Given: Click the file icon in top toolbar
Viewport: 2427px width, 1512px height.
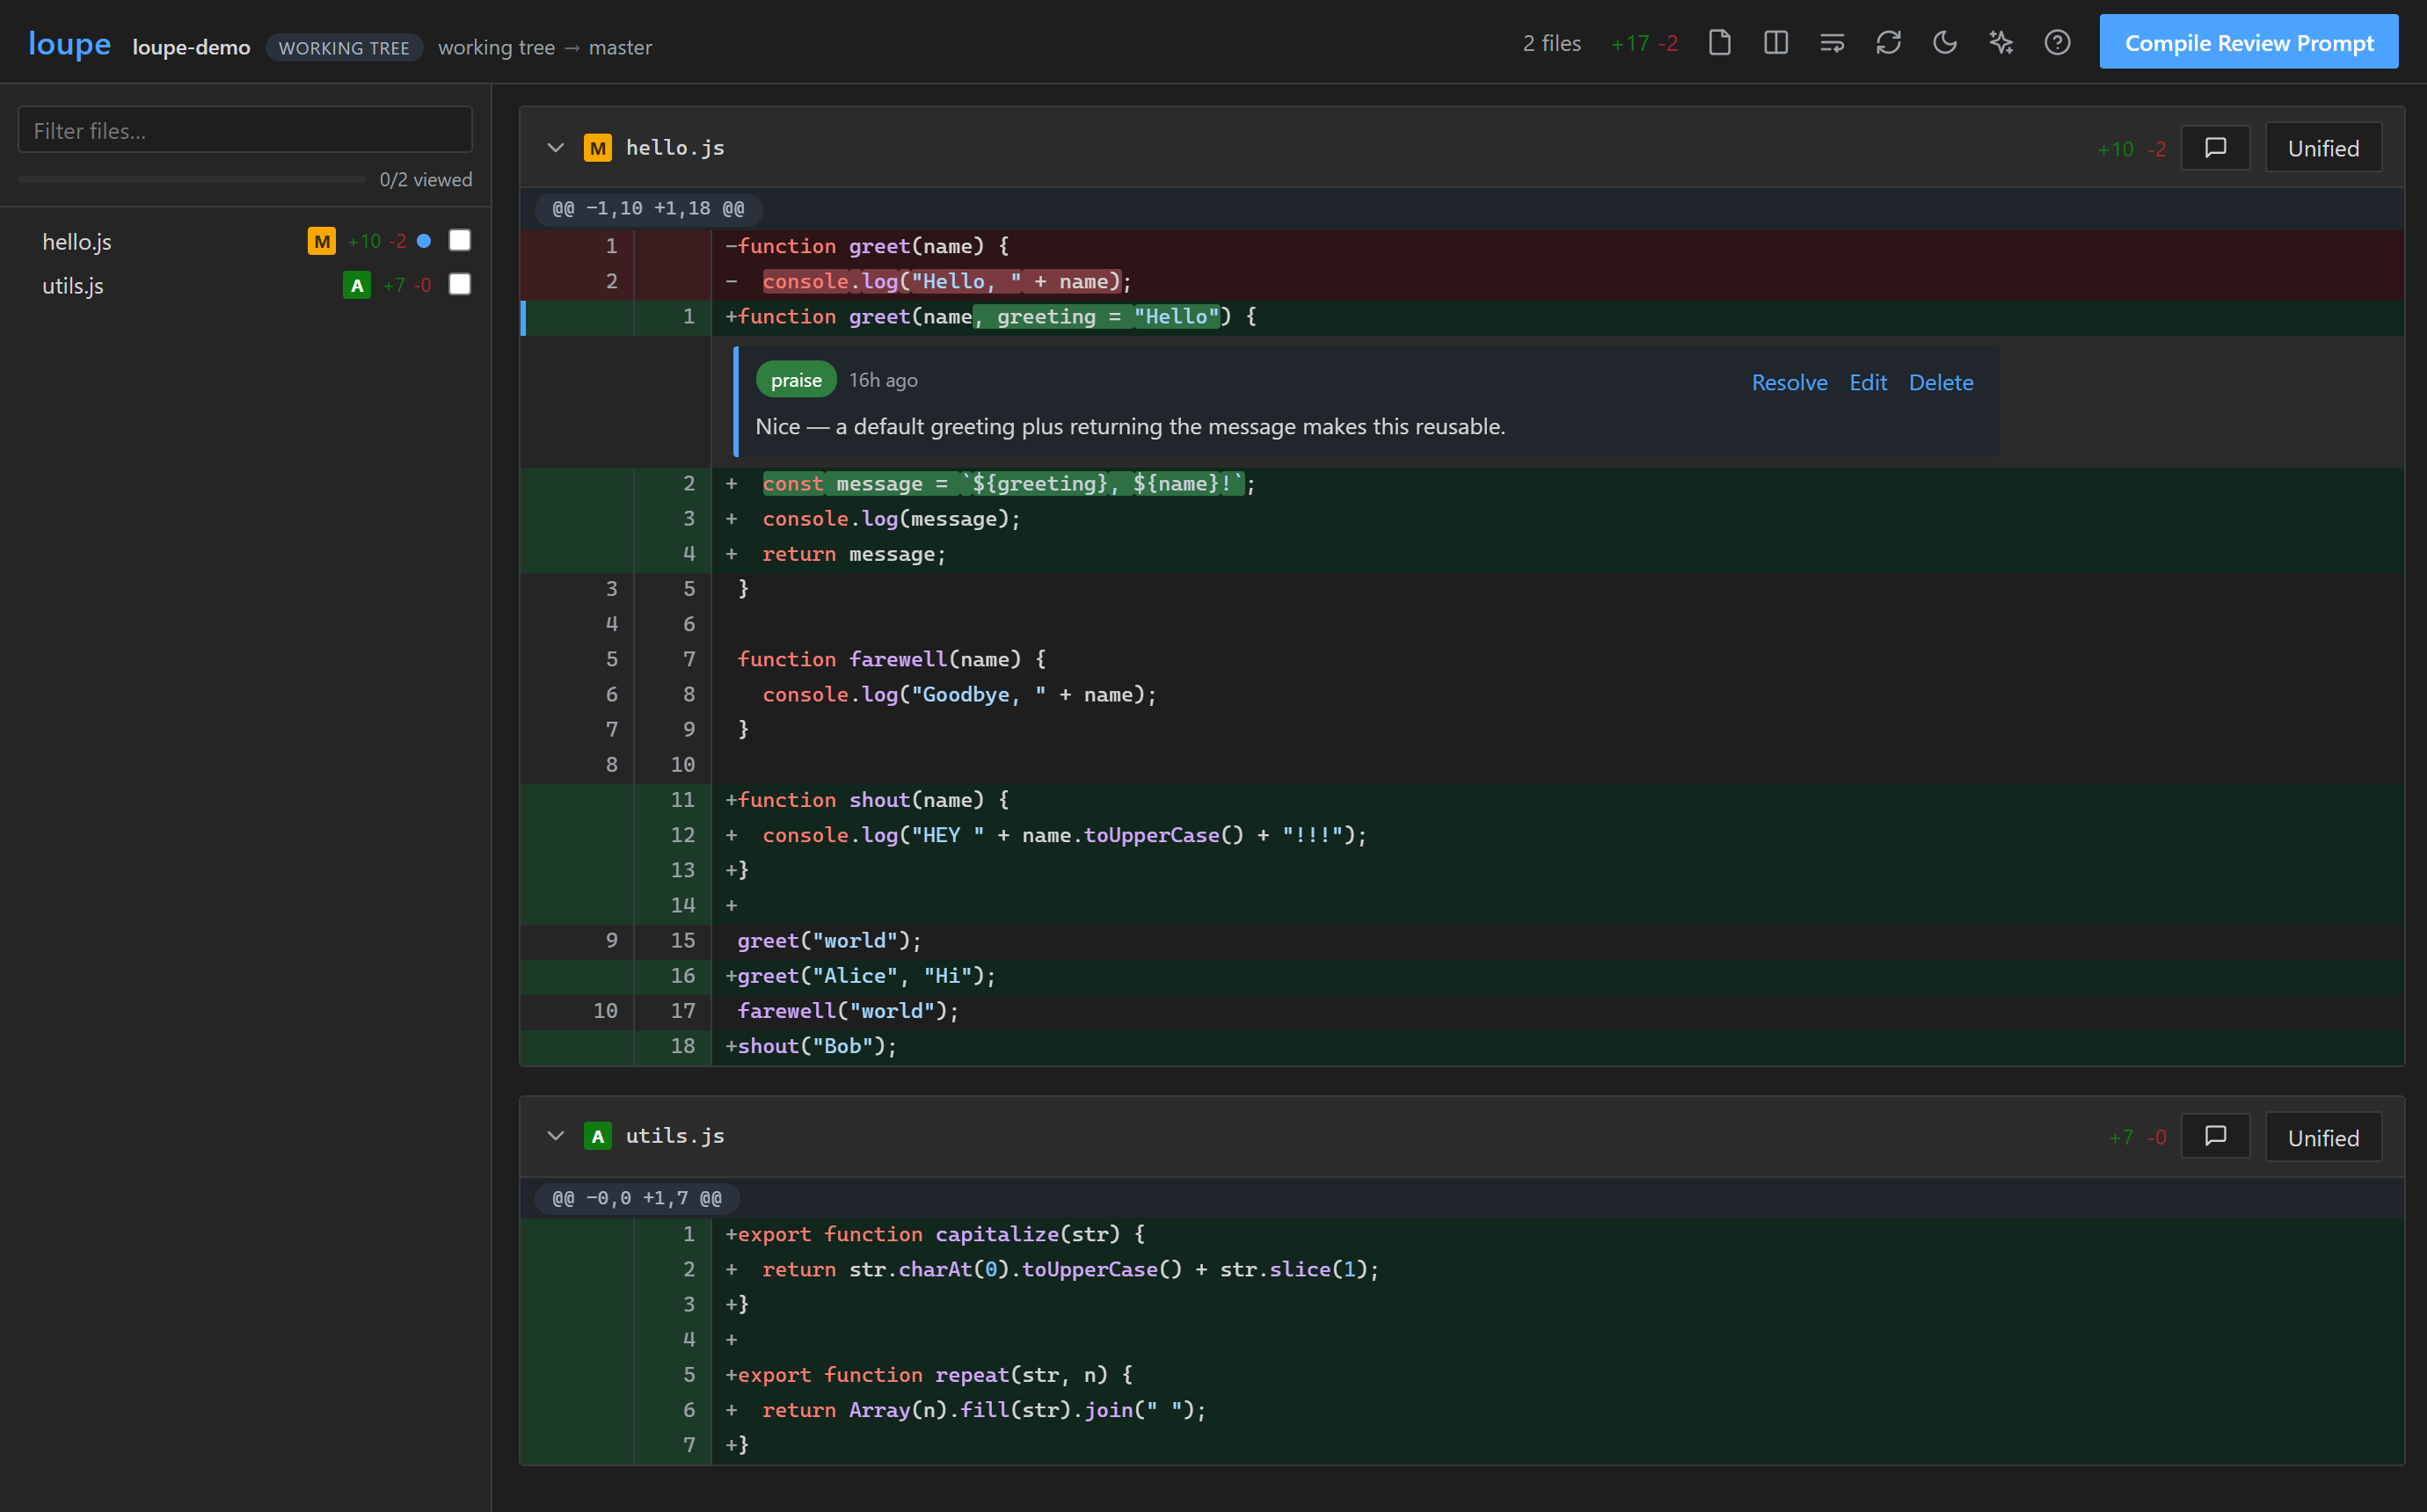Looking at the screenshot, I should [1719, 42].
